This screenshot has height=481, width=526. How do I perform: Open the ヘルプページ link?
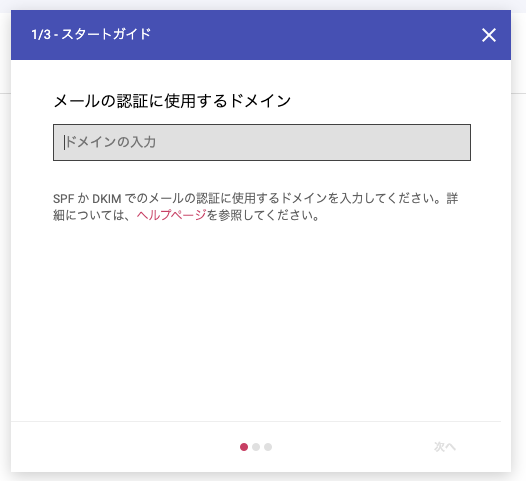[x=171, y=215]
